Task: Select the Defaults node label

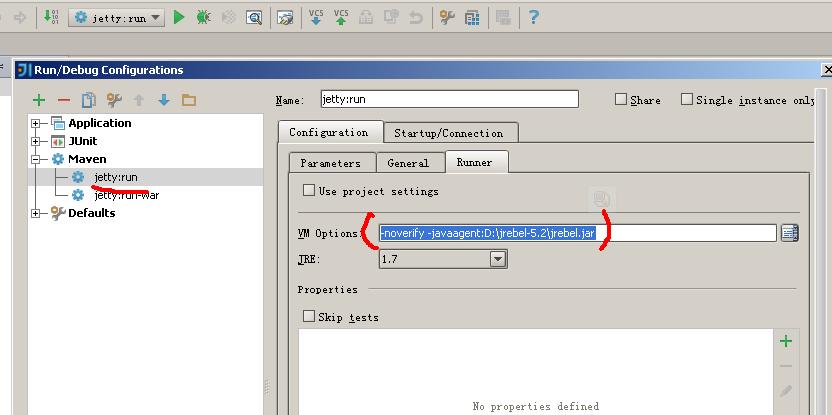Action: (x=91, y=213)
